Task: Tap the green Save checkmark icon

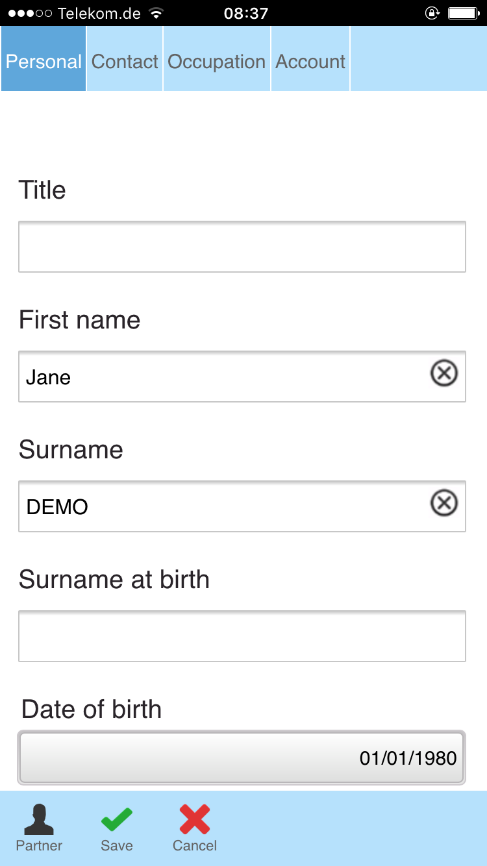Action: point(117,820)
